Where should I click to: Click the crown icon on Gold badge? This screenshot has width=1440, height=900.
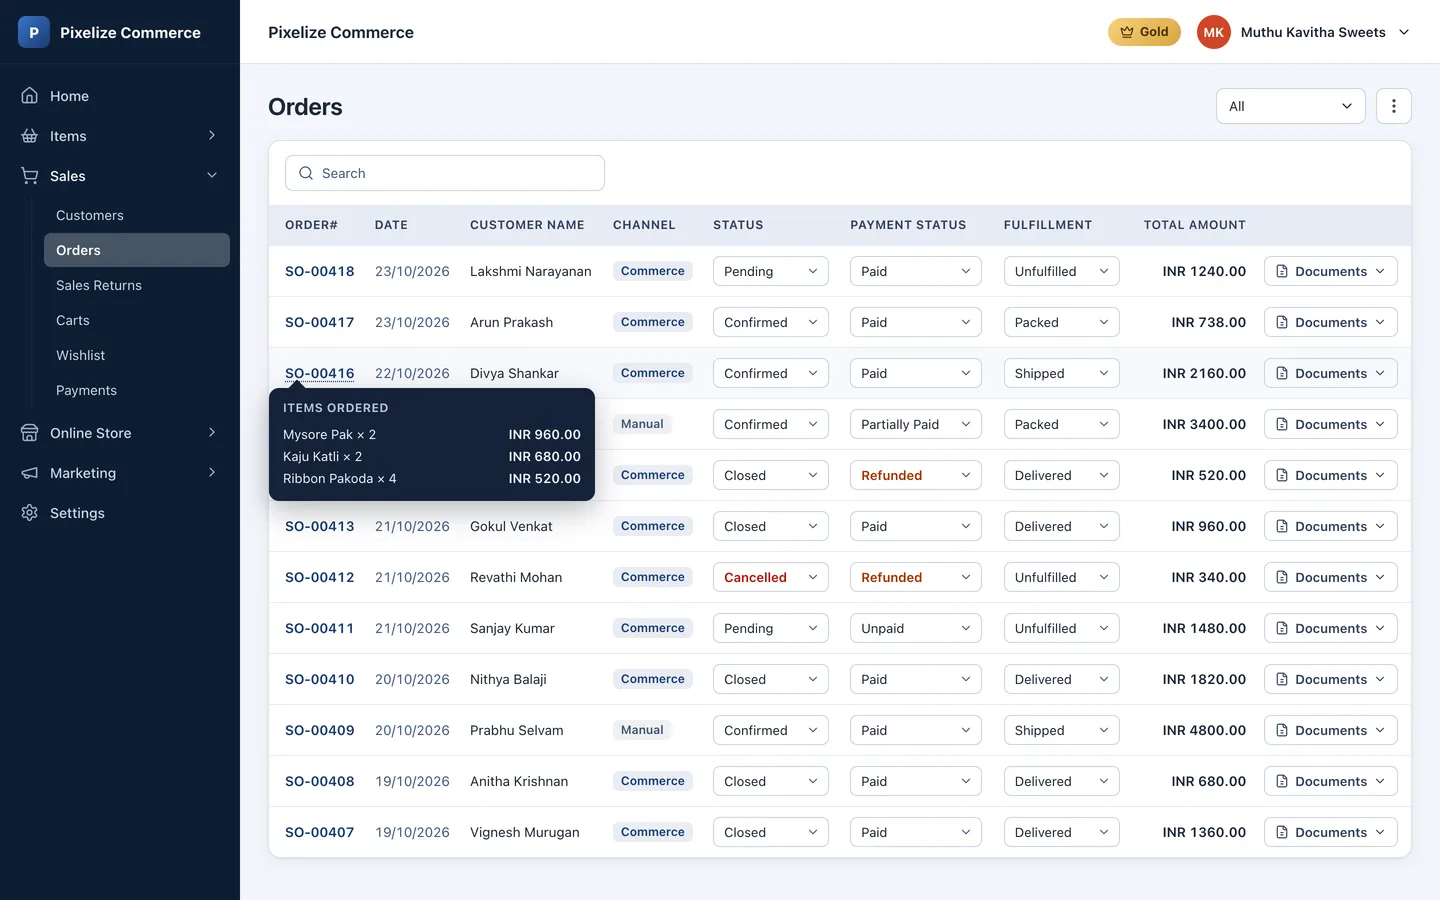tap(1127, 32)
